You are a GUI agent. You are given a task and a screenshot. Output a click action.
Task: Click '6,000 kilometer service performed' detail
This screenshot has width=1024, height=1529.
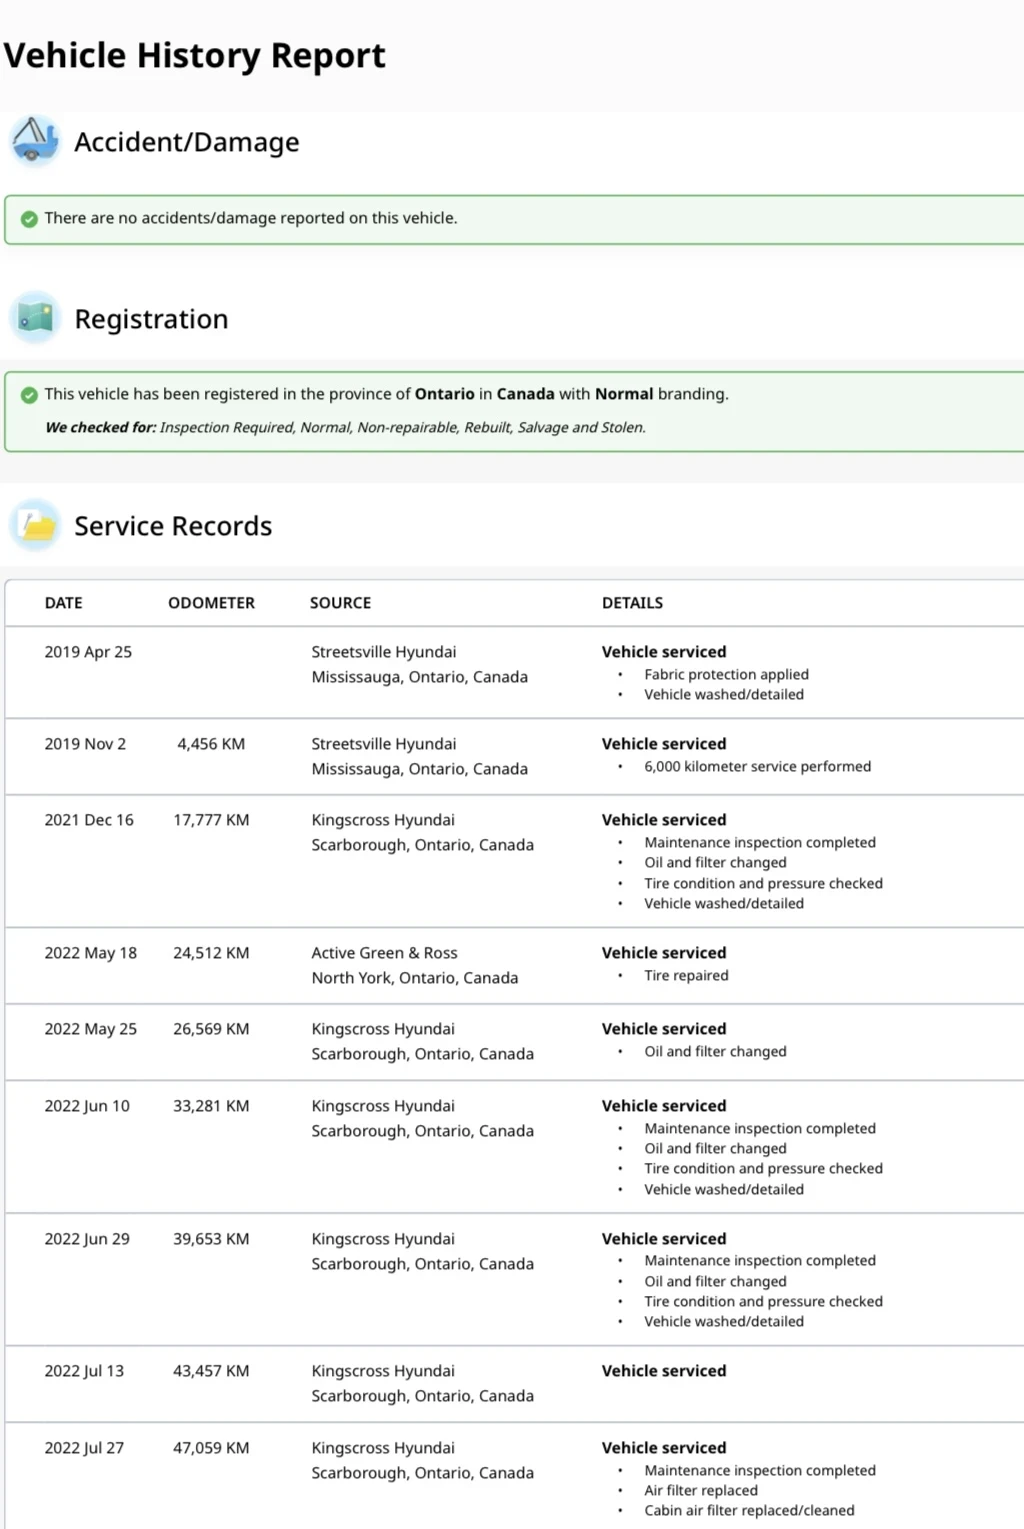coord(757,767)
